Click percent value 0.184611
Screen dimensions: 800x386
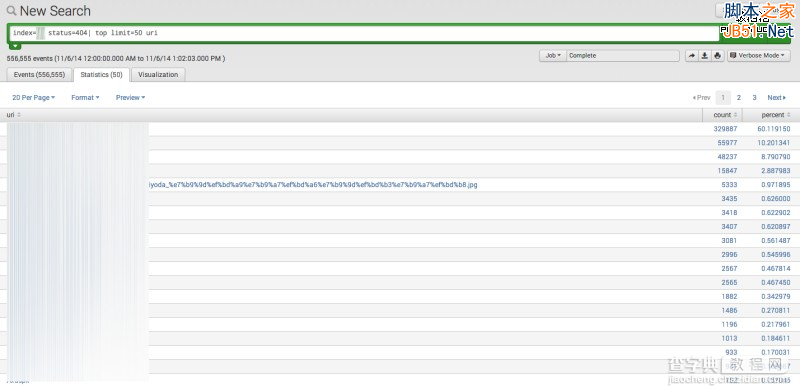(776, 338)
